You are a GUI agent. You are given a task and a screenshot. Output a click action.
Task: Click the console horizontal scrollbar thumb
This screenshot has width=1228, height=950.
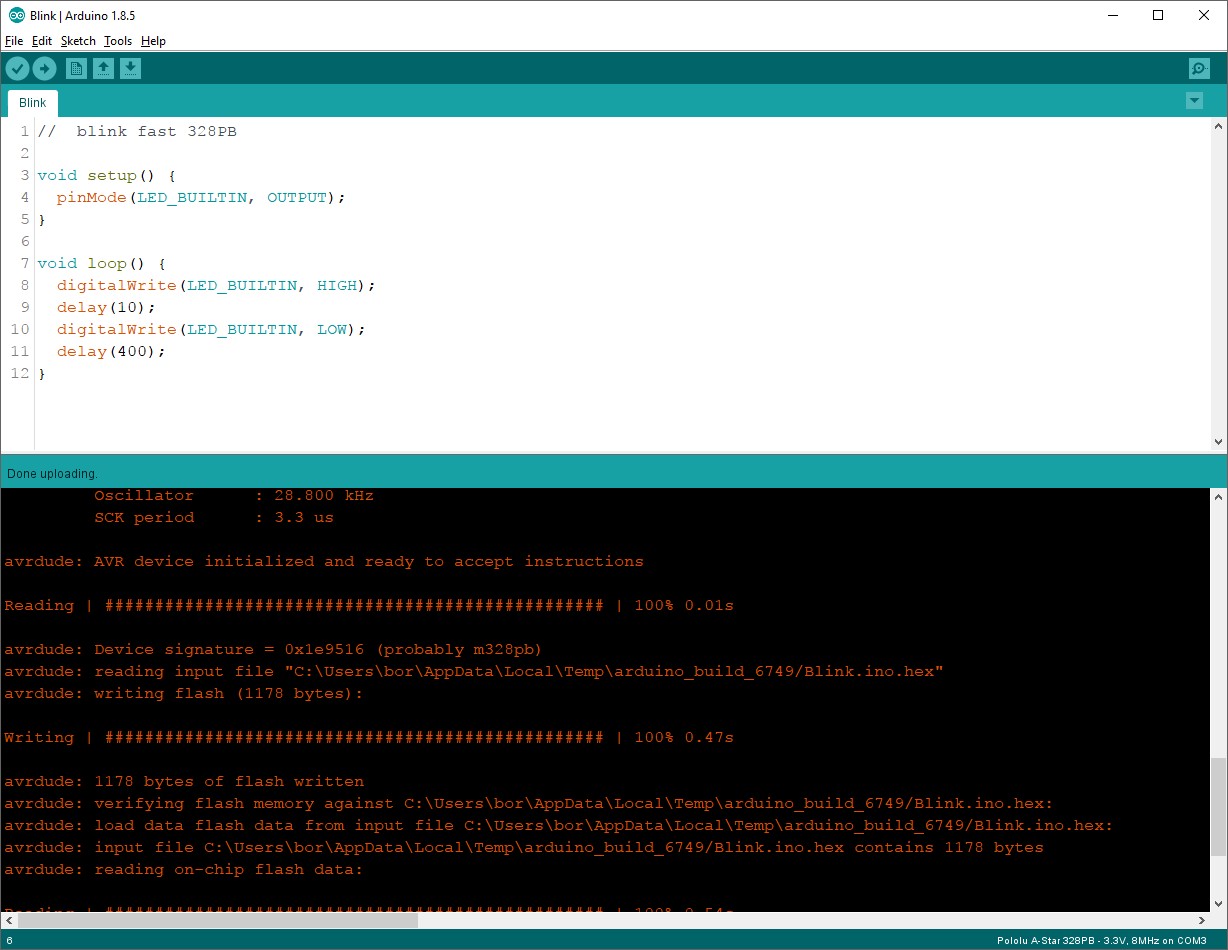[x=218, y=920]
